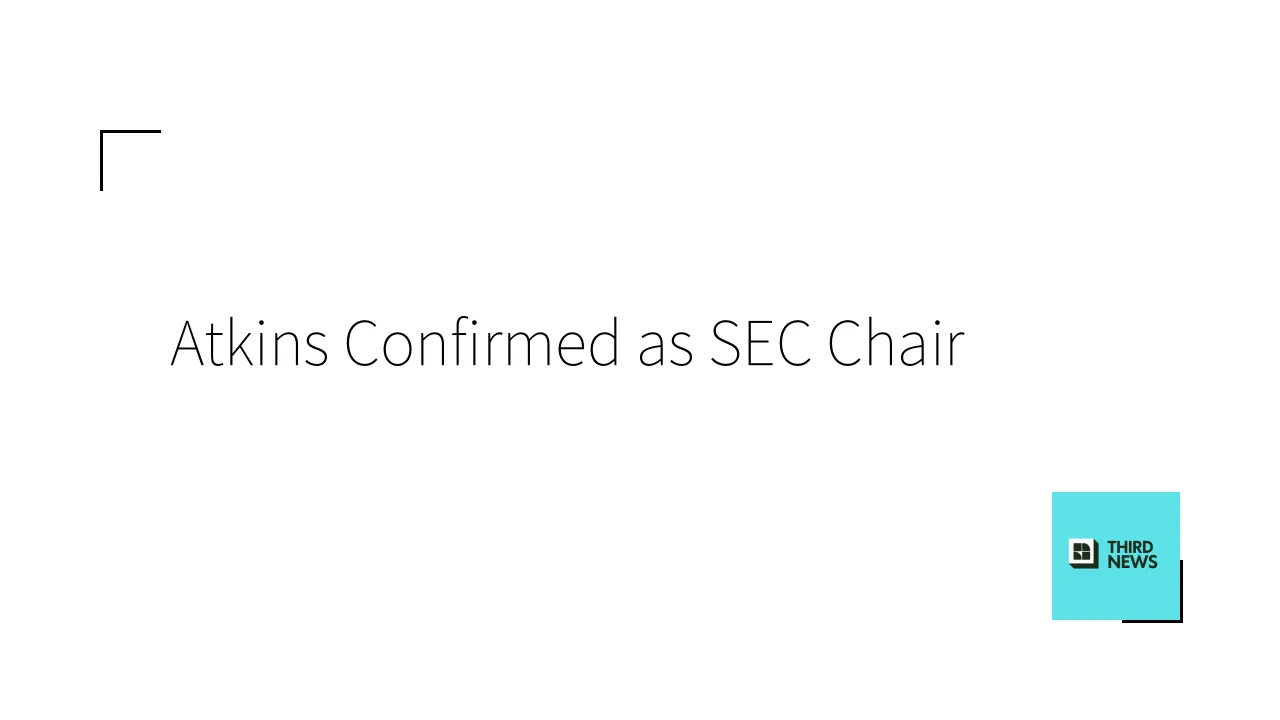Select the vertical line of the top-left bracket
The width and height of the screenshot is (1280, 720).
(x=101, y=160)
